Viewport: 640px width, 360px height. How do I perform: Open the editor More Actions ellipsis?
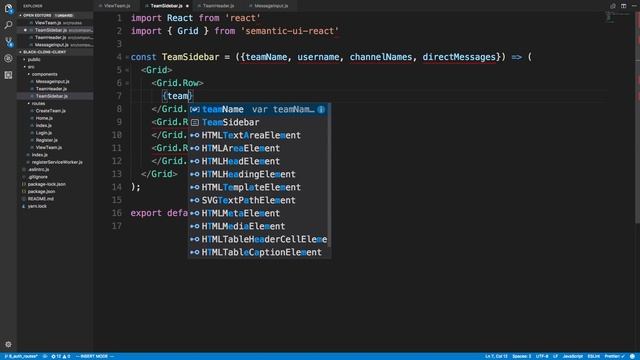634,6
